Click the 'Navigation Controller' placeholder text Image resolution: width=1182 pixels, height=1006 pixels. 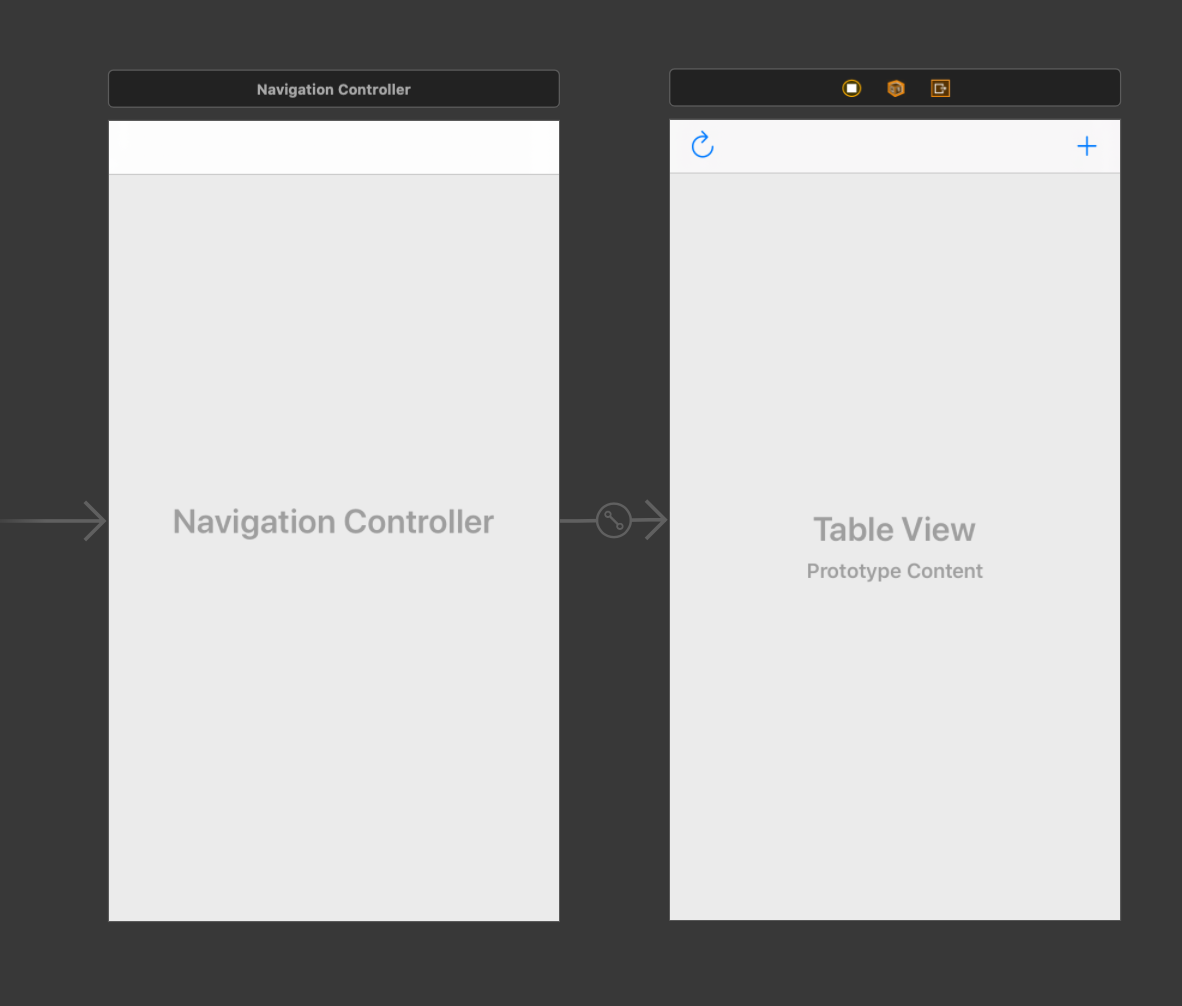coord(333,521)
